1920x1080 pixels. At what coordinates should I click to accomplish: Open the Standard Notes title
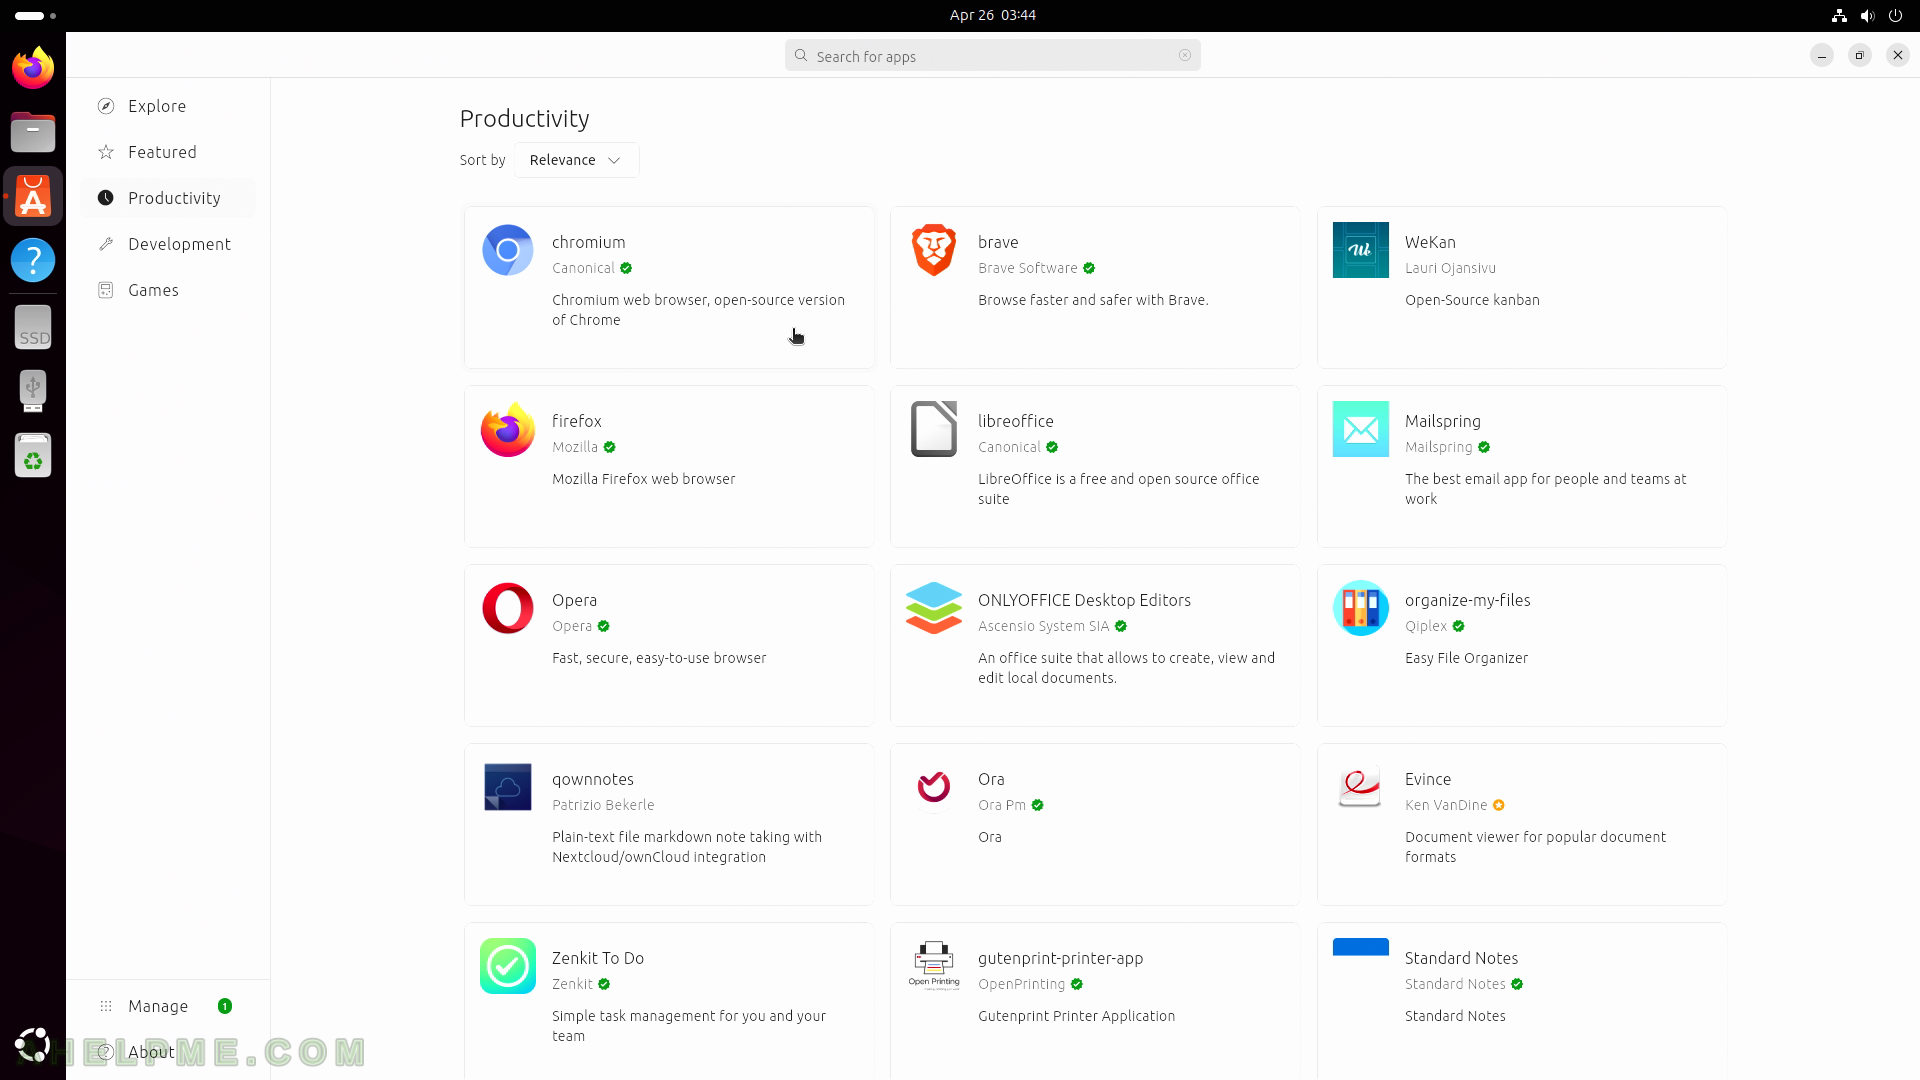coord(1461,958)
